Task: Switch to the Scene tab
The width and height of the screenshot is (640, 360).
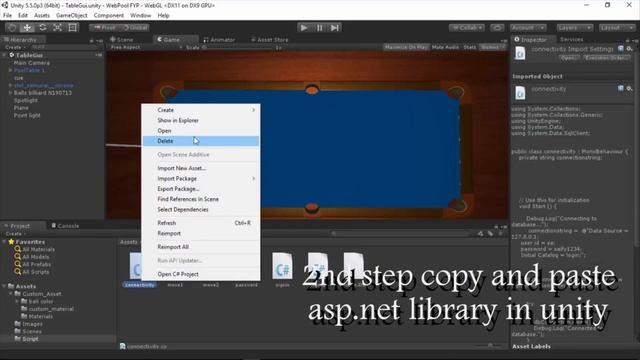Action: click(122, 40)
